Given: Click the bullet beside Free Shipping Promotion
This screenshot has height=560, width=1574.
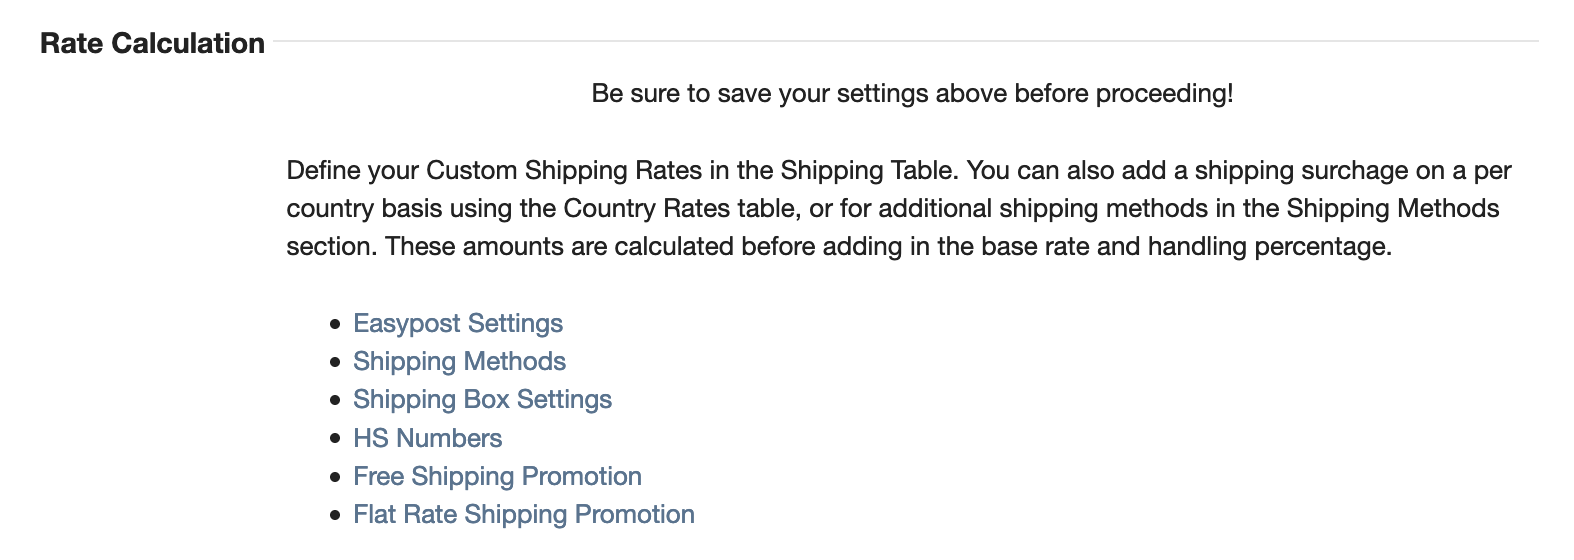Looking at the screenshot, I should click(x=335, y=477).
